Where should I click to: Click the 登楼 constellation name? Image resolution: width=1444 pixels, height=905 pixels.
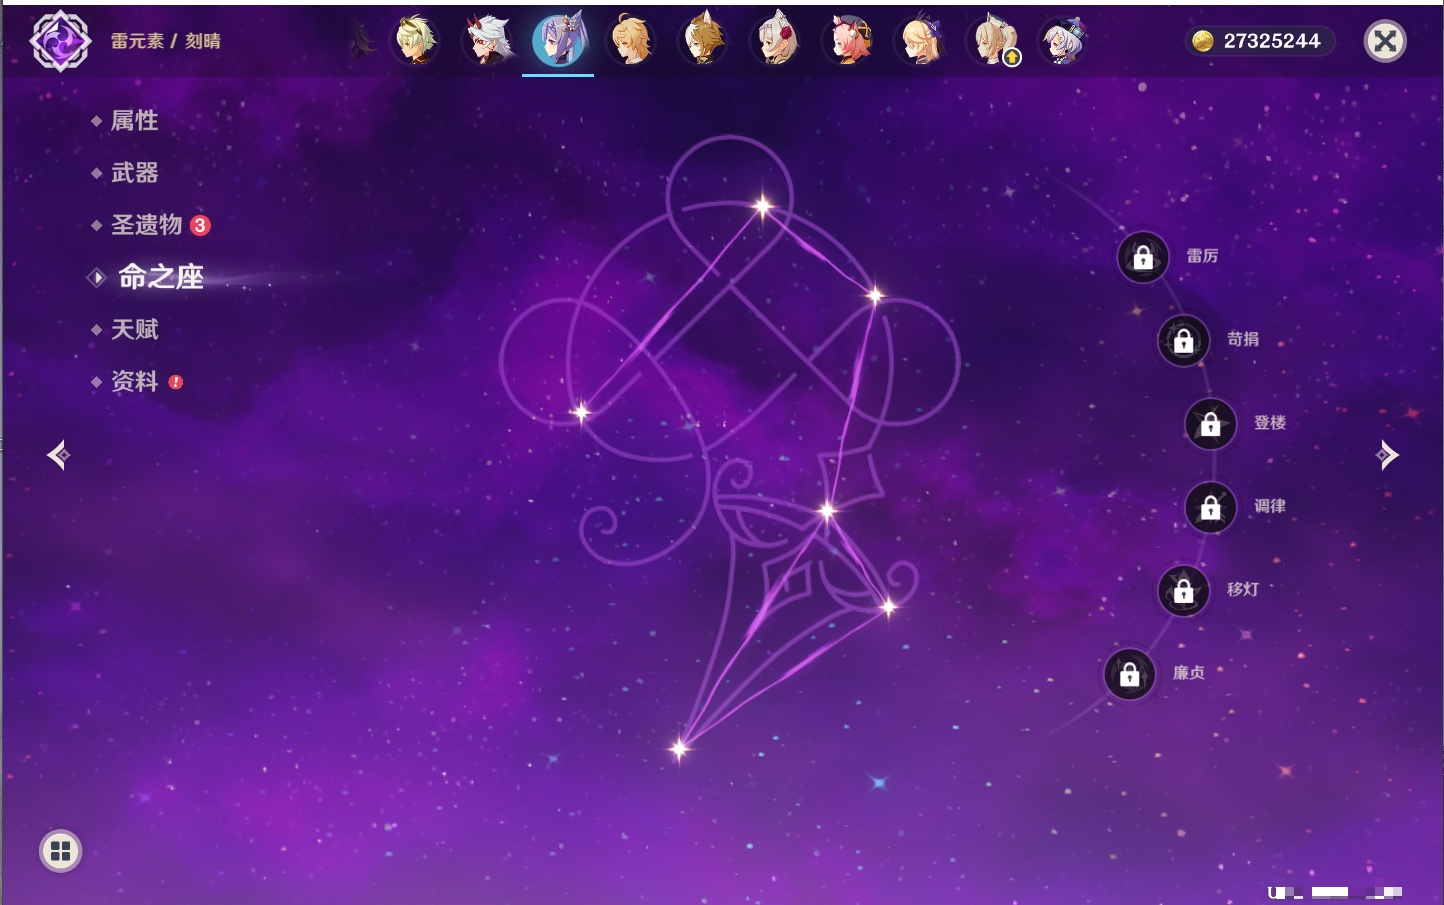coord(1270,422)
